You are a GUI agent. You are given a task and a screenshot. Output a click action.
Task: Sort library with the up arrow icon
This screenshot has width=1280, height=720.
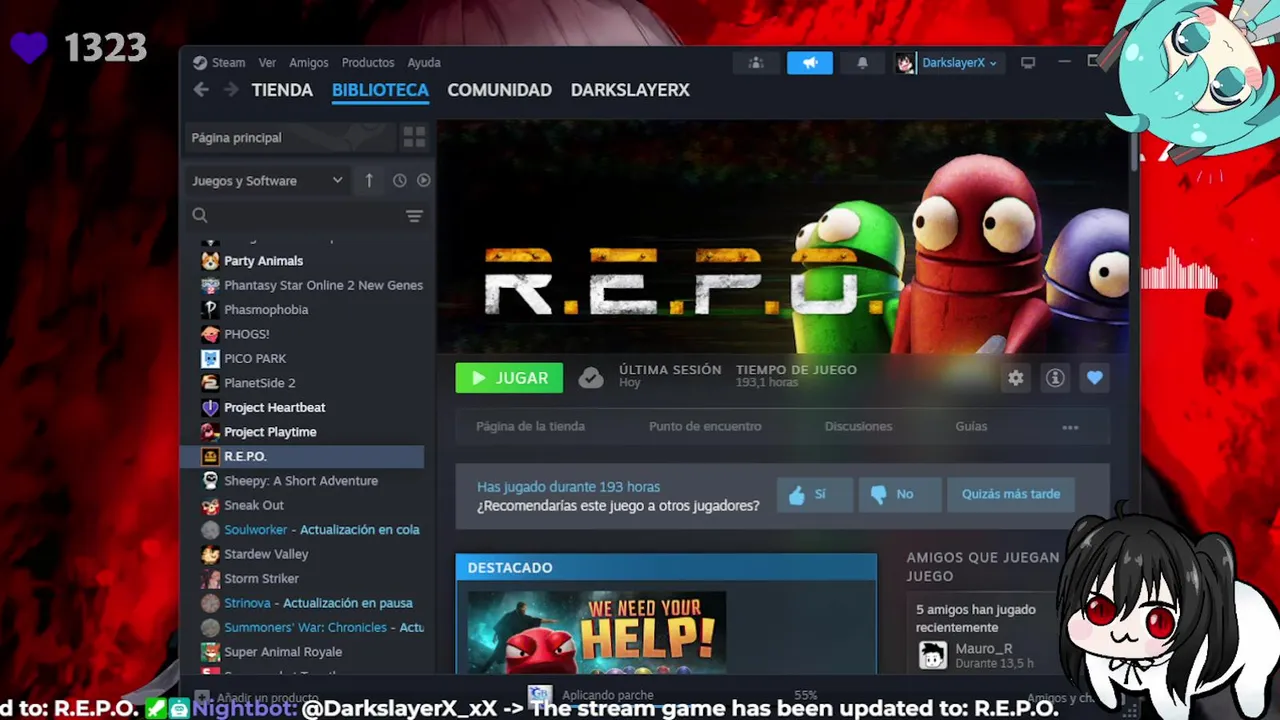coord(369,181)
